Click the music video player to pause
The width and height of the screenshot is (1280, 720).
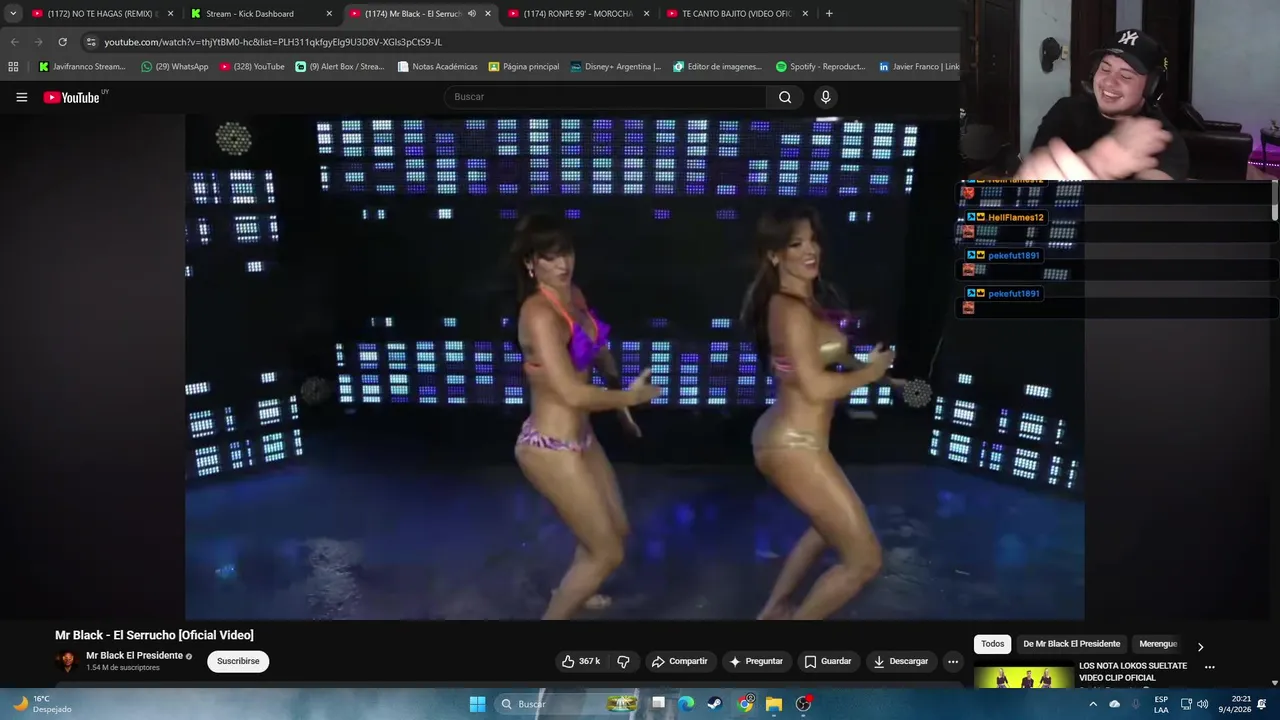pos(634,367)
